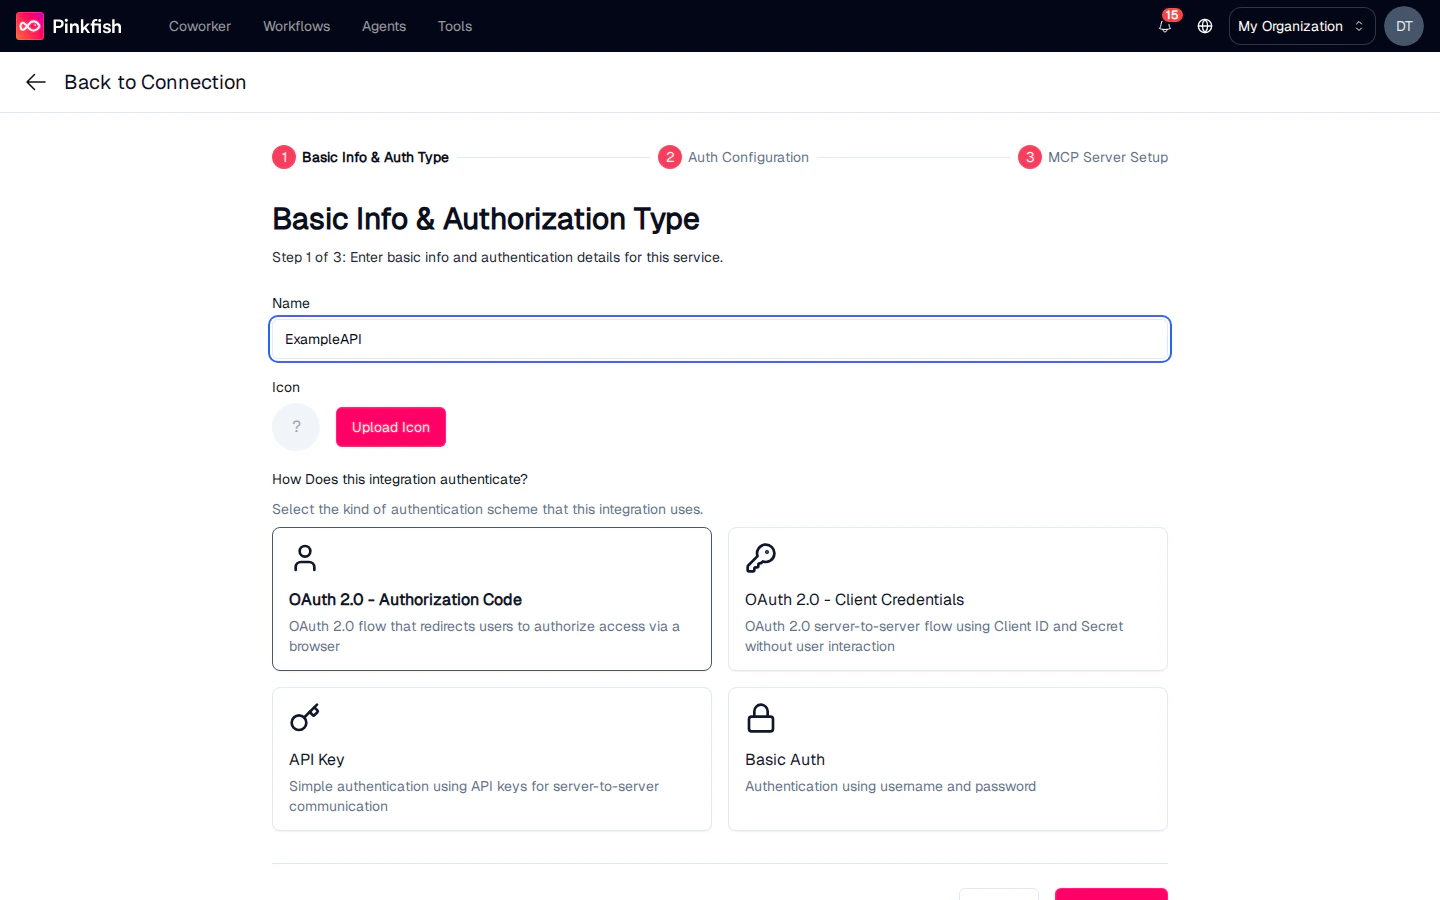Click the DT avatar circle
The image size is (1440, 900).
pyautogui.click(x=1403, y=26)
